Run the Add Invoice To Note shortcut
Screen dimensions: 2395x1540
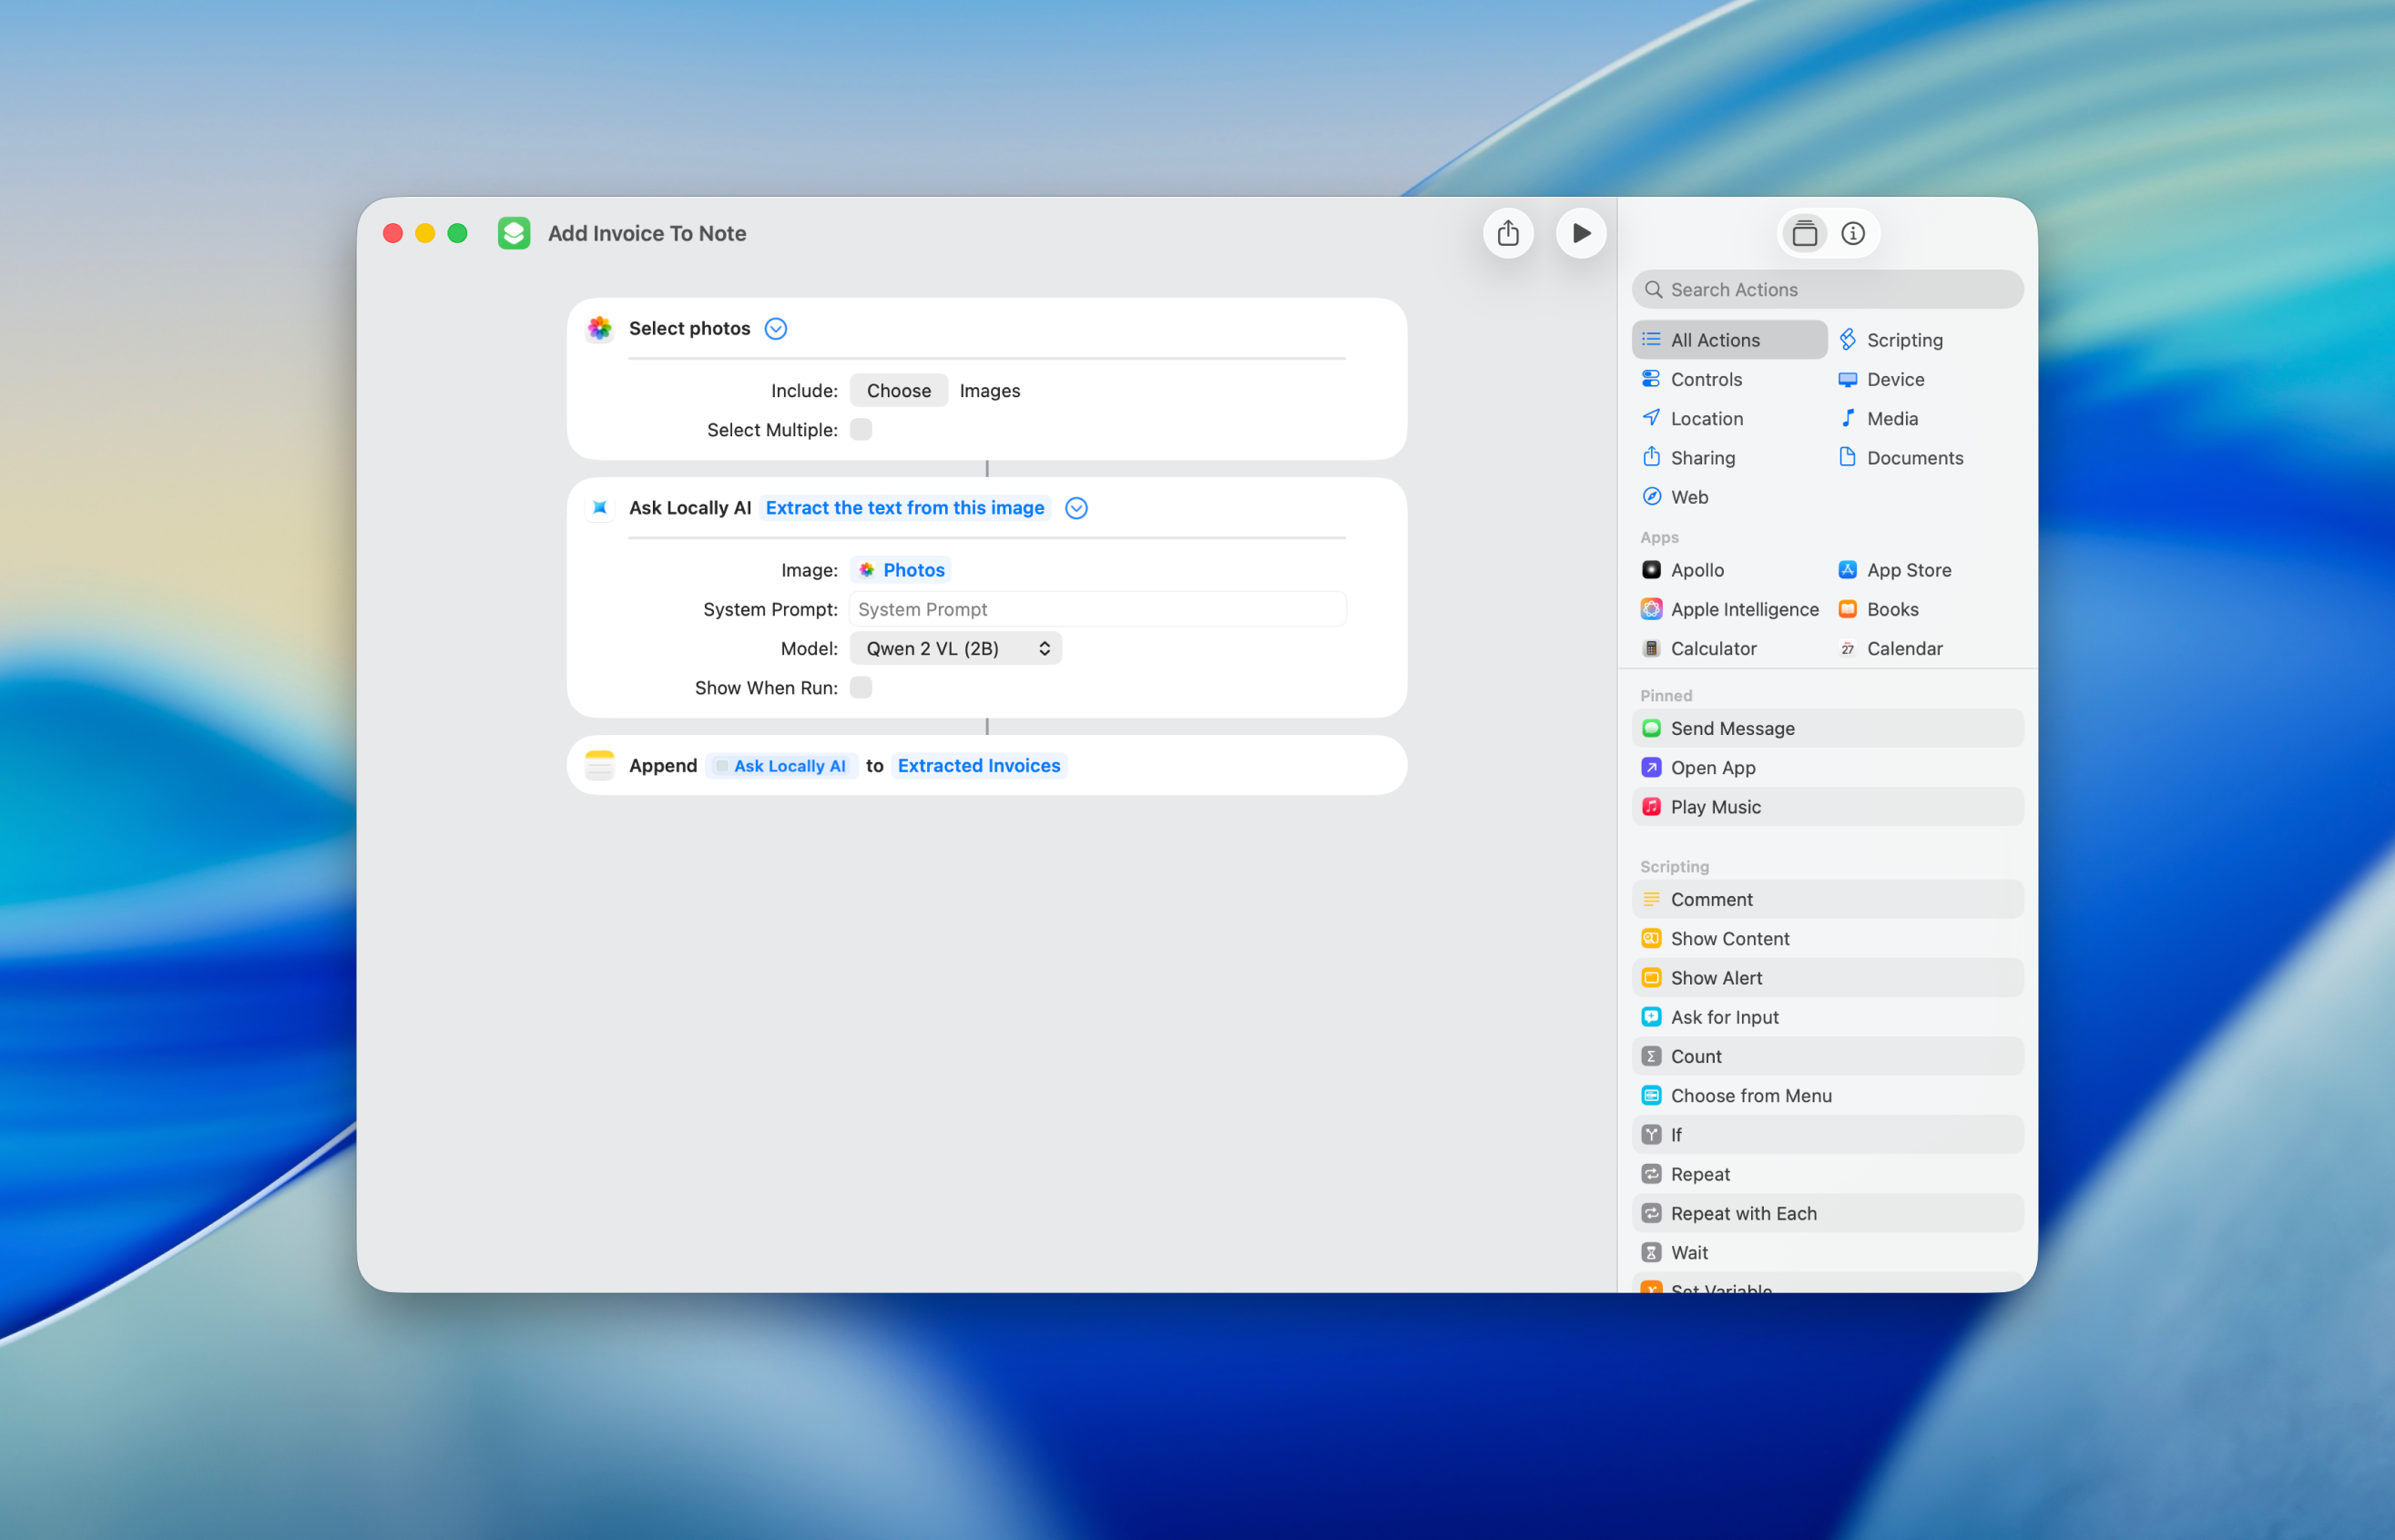point(1581,233)
